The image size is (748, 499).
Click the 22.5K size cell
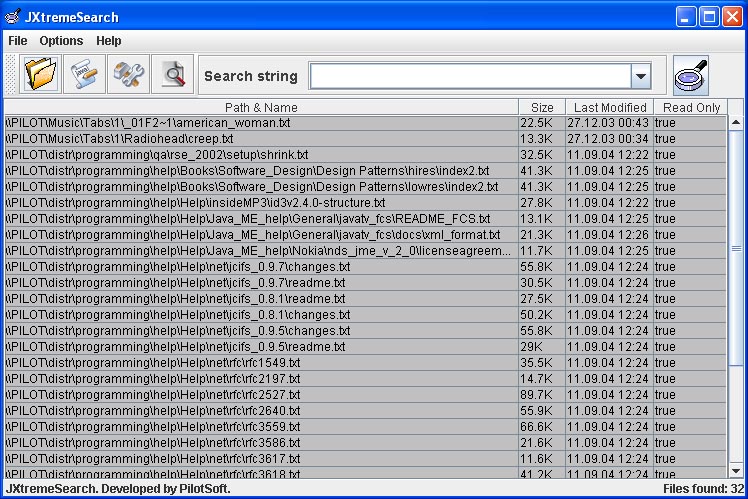[x=542, y=123]
